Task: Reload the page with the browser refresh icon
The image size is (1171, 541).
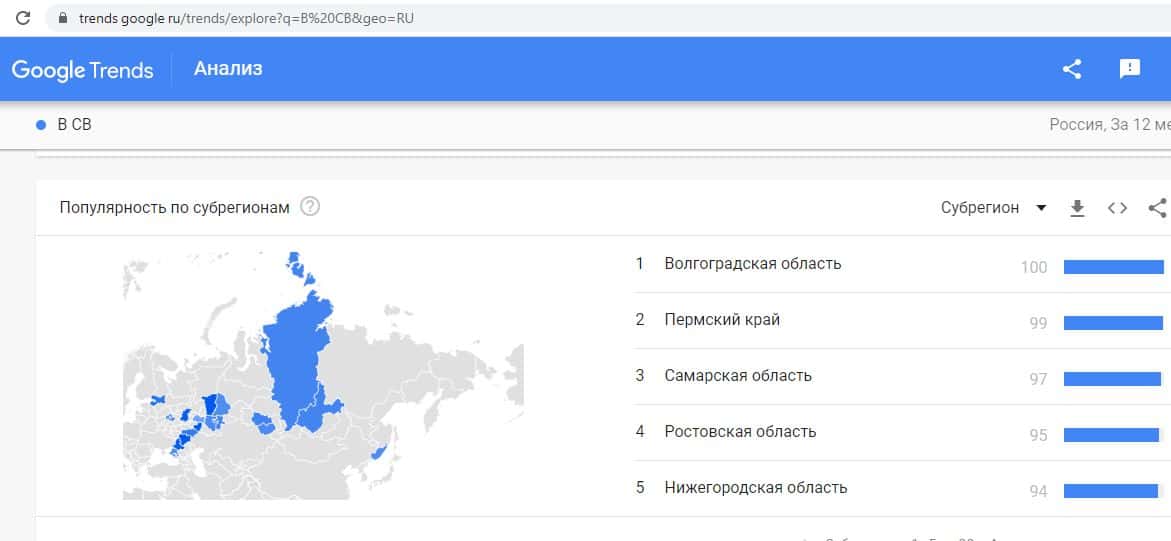Action: (x=24, y=17)
